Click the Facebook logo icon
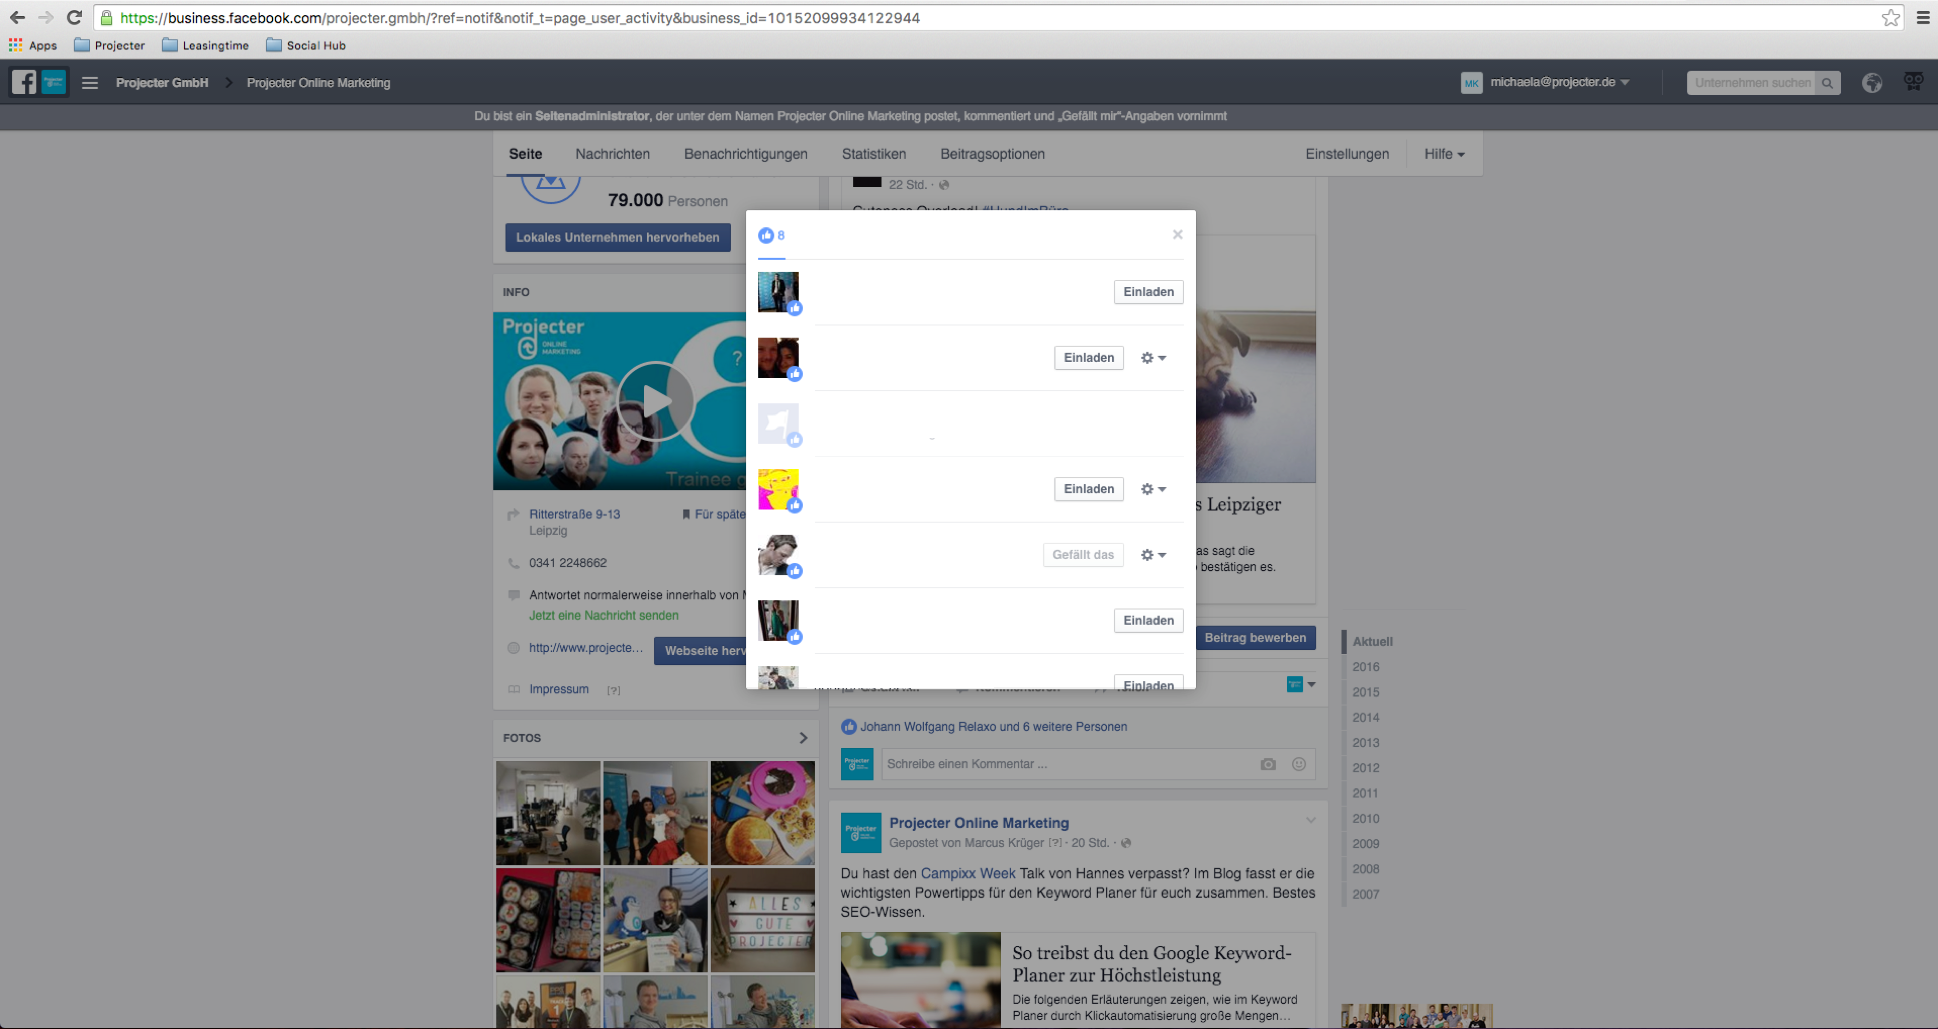The image size is (1938, 1029). point(24,82)
